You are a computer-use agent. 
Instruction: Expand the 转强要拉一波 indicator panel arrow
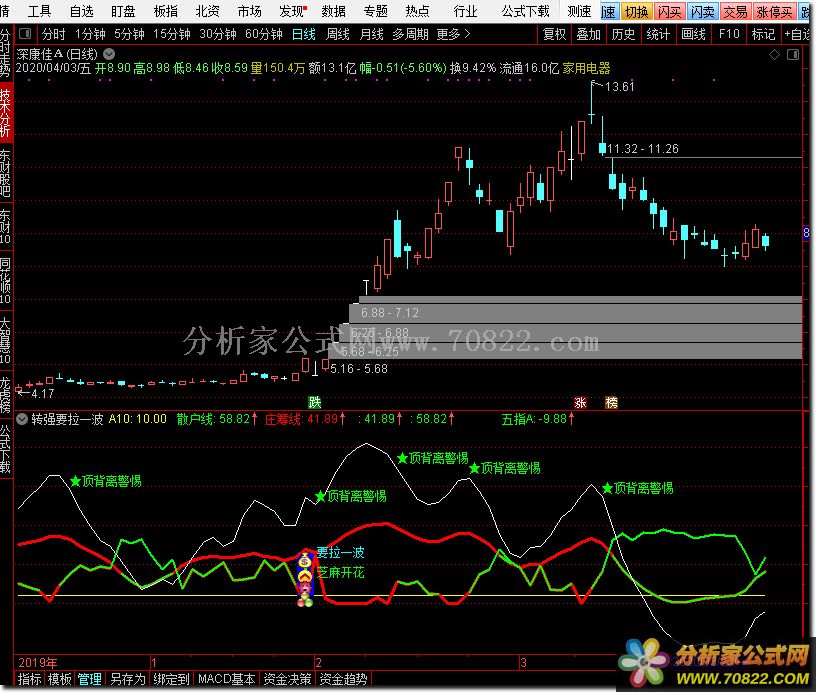click(23, 419)
